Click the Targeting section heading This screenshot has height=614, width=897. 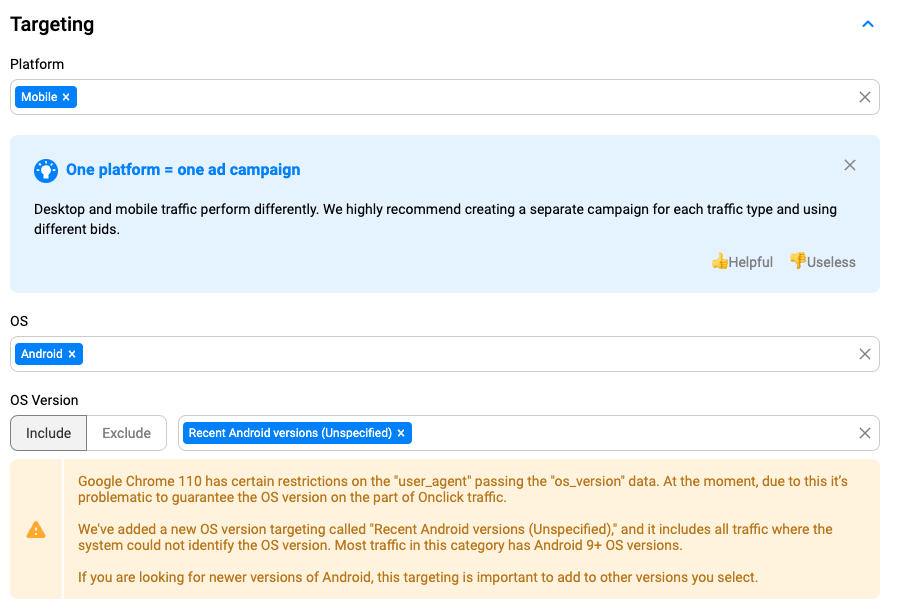(x=52, y=25)
